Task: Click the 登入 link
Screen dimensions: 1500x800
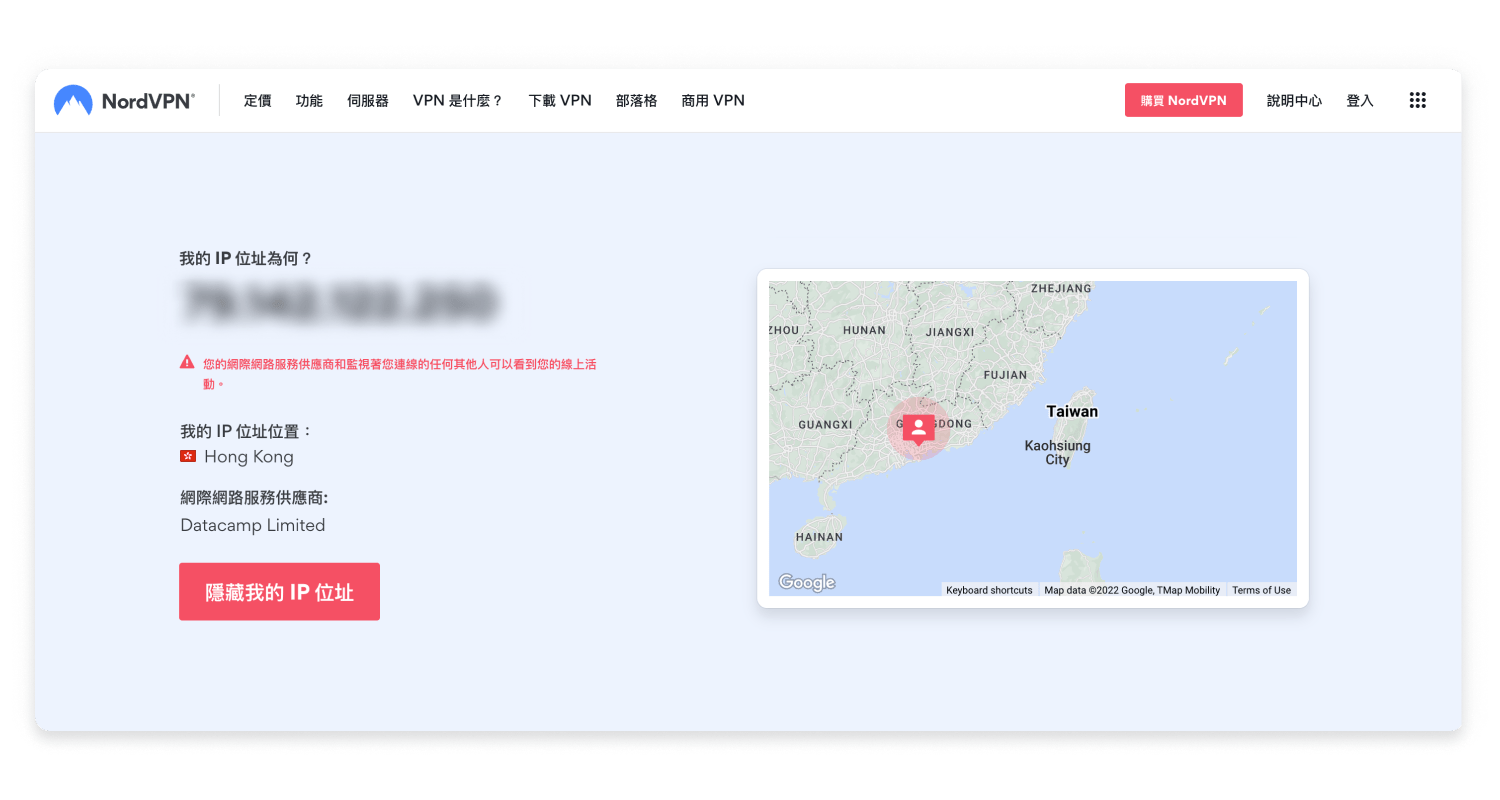Action: [1360, 100]
